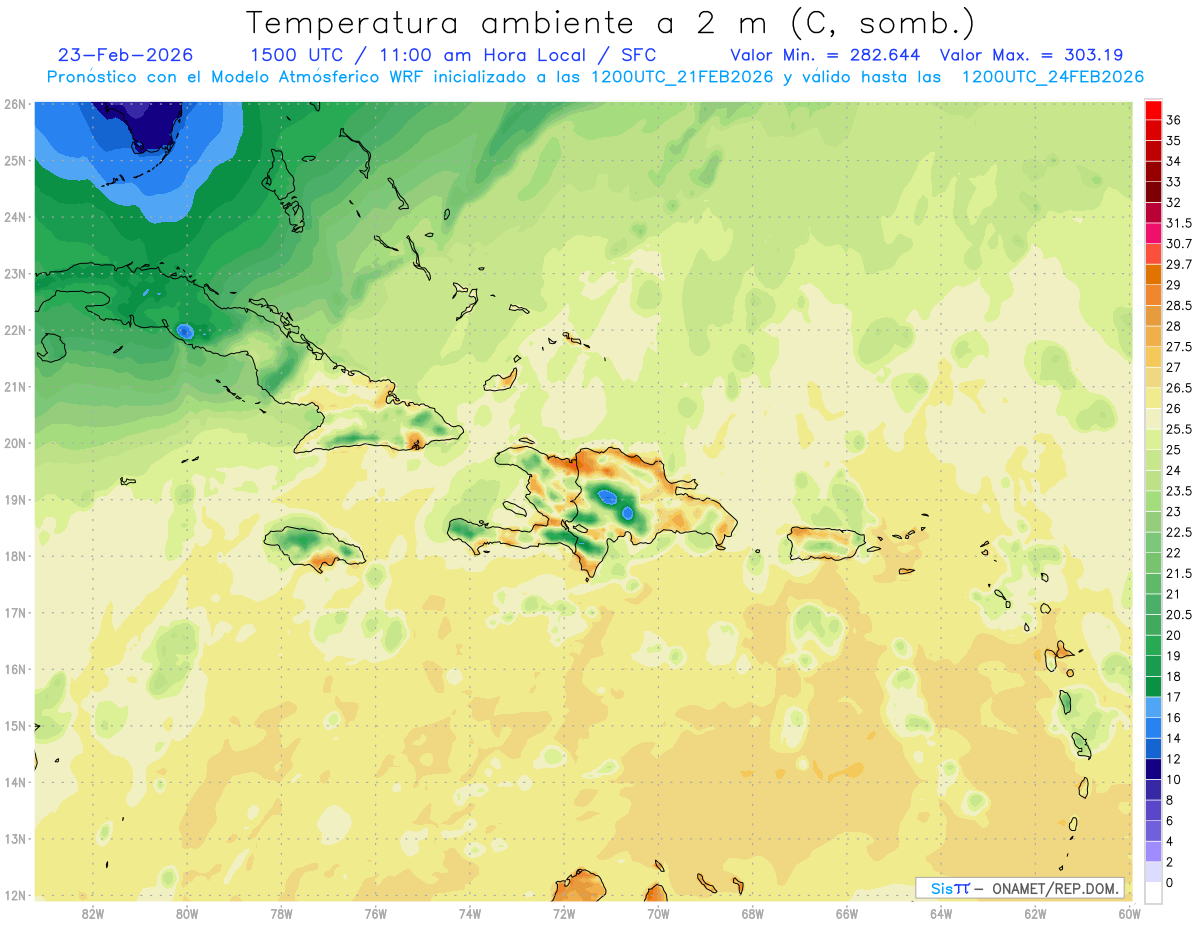Click the longitude axis label 74W
This screenshot has height=927, width=1200.
coord(470,913)
